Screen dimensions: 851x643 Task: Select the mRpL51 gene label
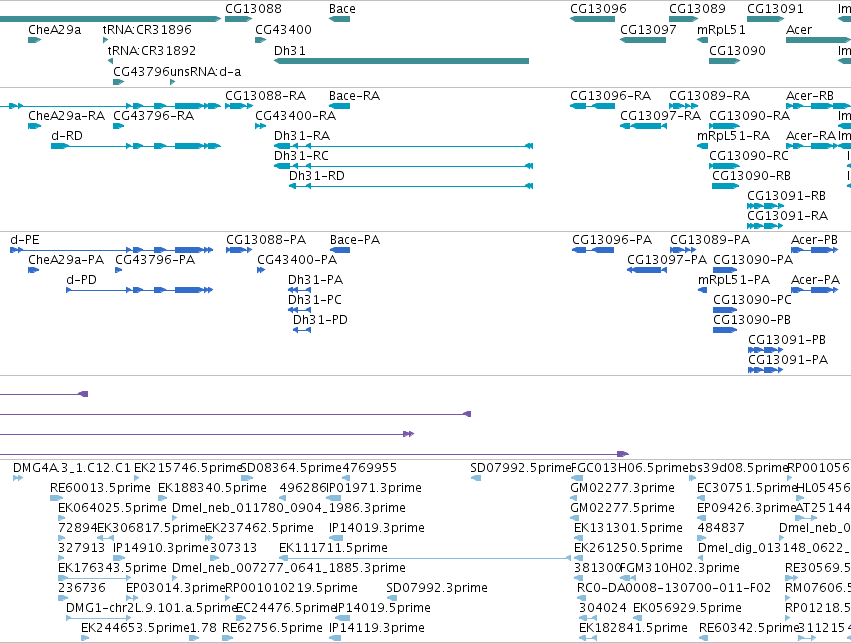tap(721, 29)
